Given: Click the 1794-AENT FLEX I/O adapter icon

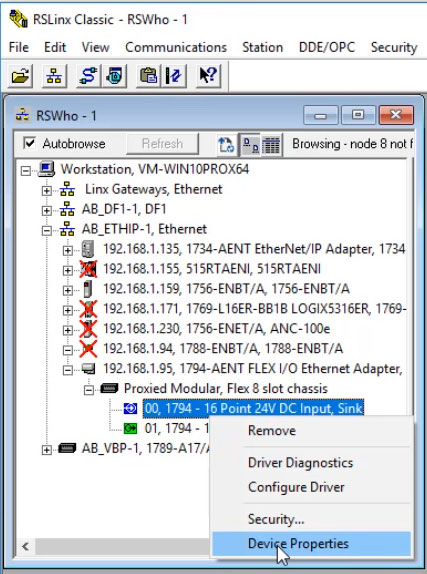Looking at the screenshot, I should point(88,369).
